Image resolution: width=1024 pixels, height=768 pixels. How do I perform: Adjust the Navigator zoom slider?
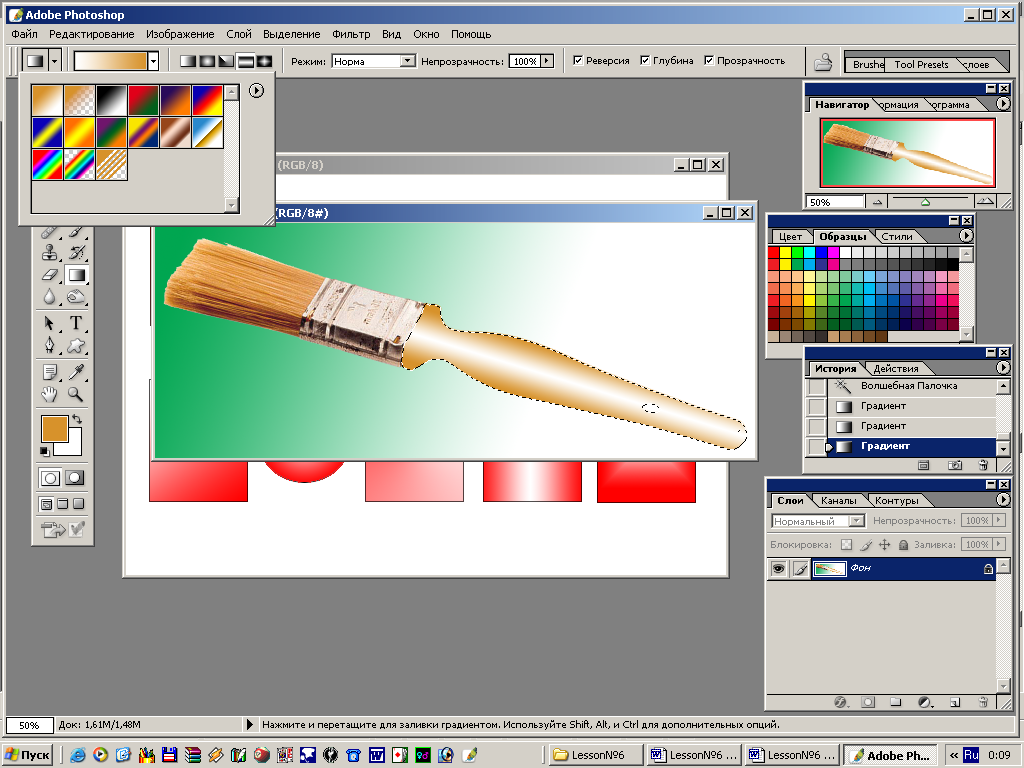pyautogui.click(x=925, y=202)
